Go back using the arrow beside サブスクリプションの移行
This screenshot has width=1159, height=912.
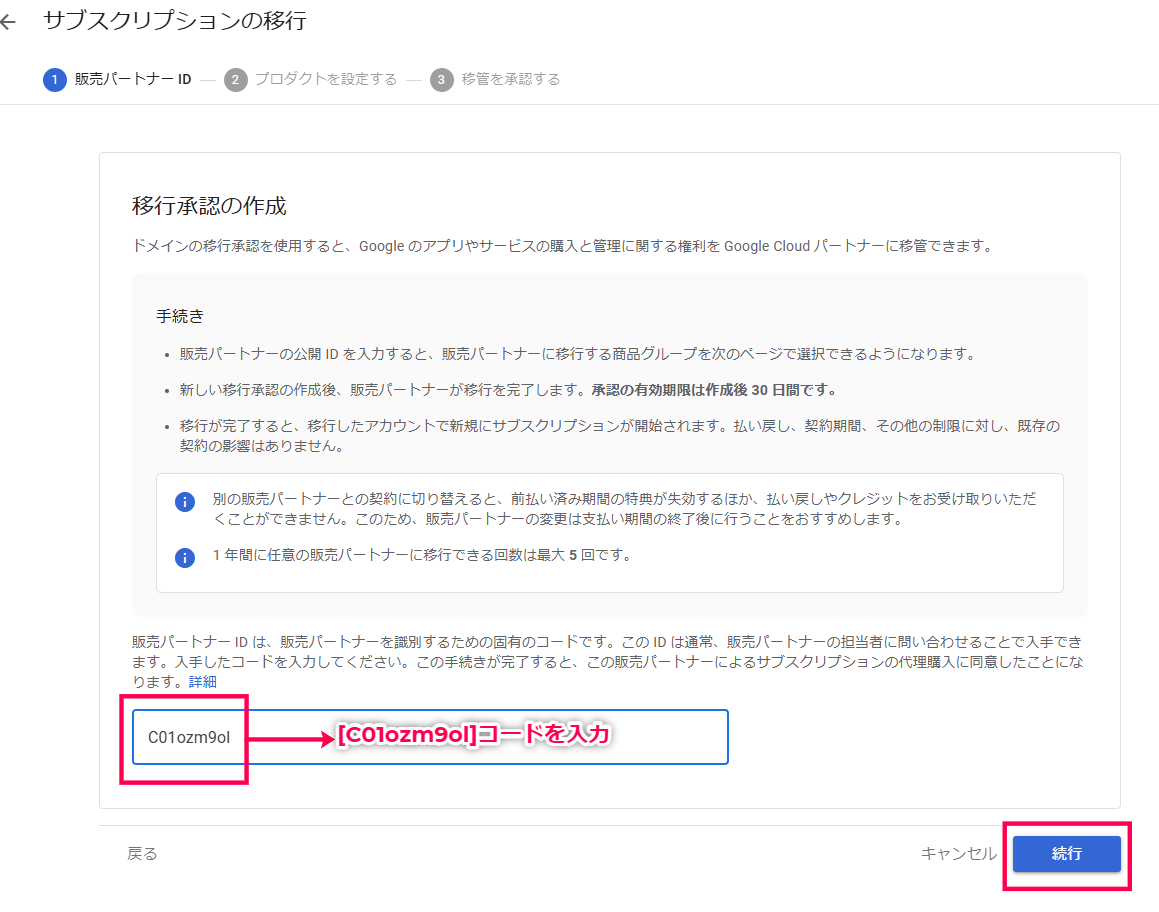click(x=8, y=23)
